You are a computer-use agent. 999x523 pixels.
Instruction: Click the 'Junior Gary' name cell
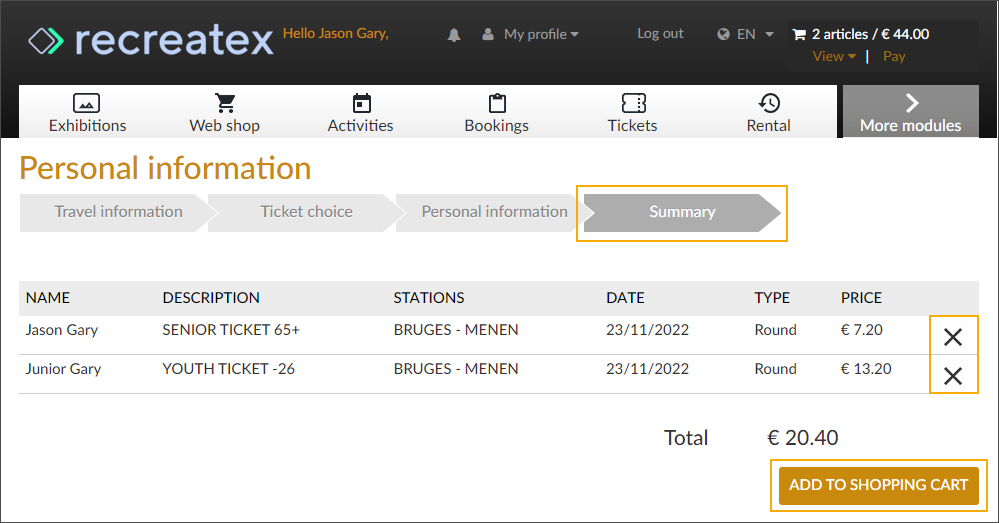coord(63,369)
